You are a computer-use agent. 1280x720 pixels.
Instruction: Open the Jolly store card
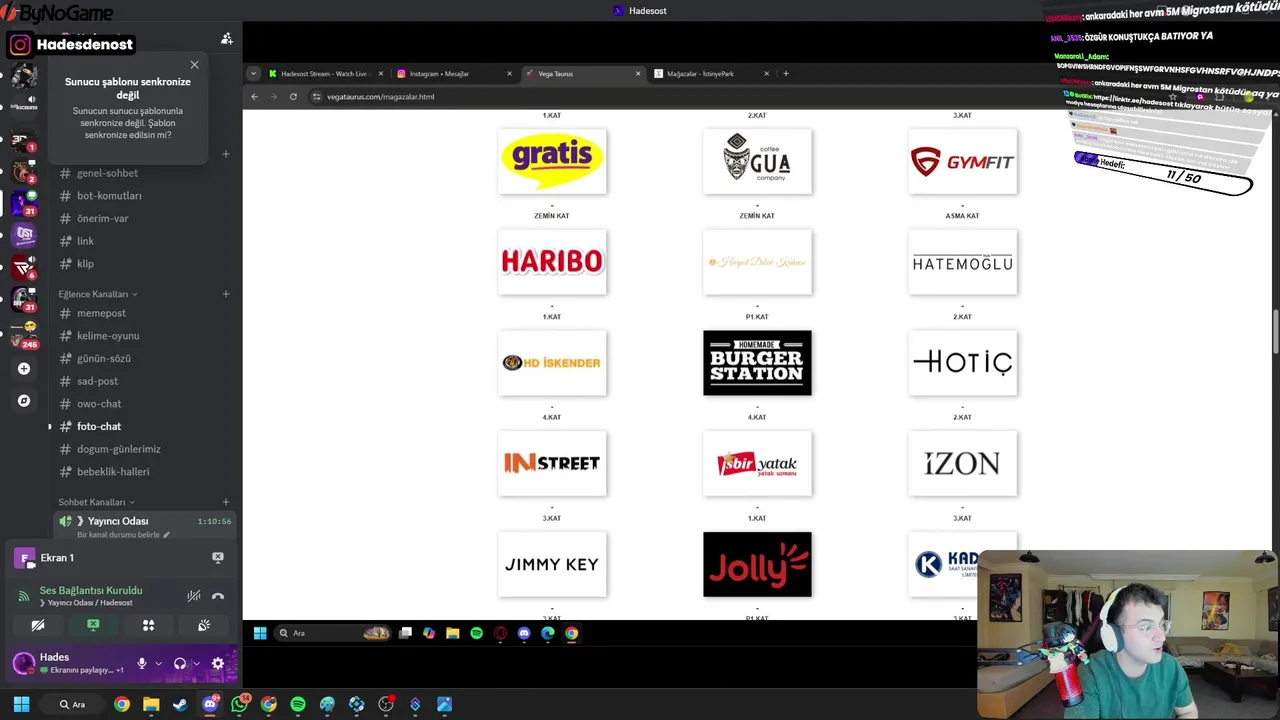click(757, 564)
